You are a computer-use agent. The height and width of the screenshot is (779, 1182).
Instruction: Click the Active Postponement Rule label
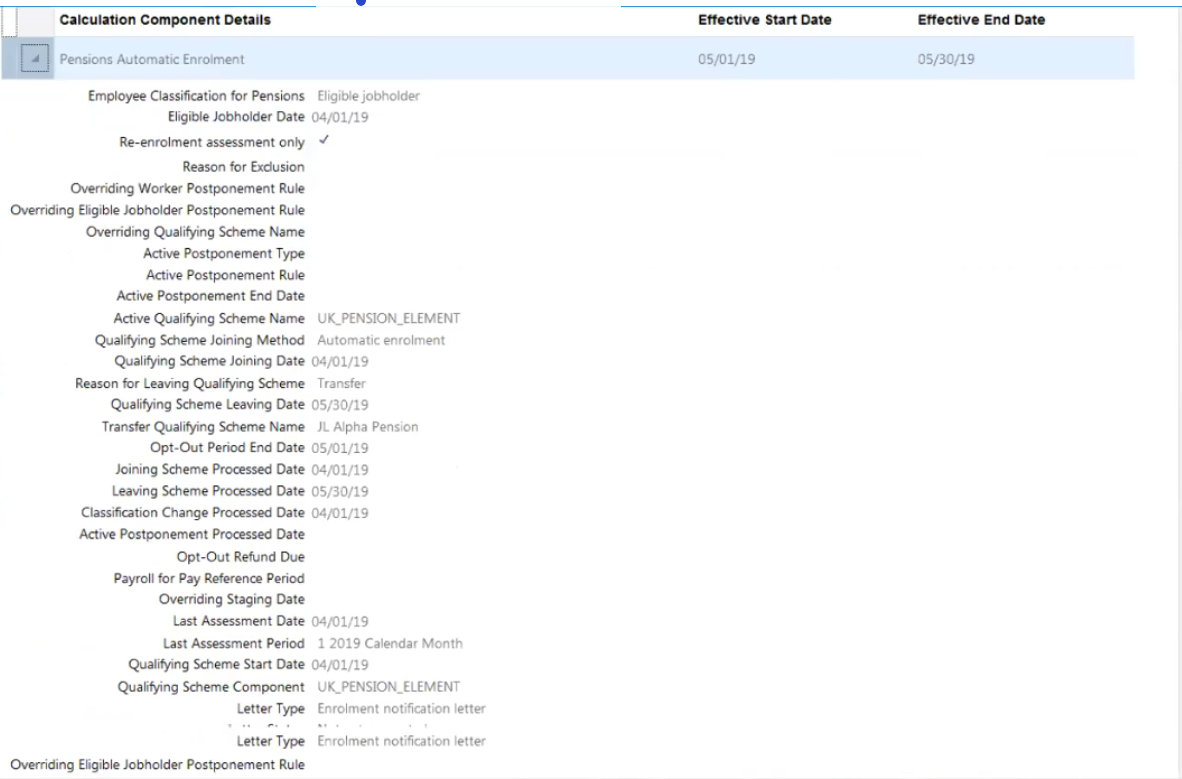(x=225, y=275)
